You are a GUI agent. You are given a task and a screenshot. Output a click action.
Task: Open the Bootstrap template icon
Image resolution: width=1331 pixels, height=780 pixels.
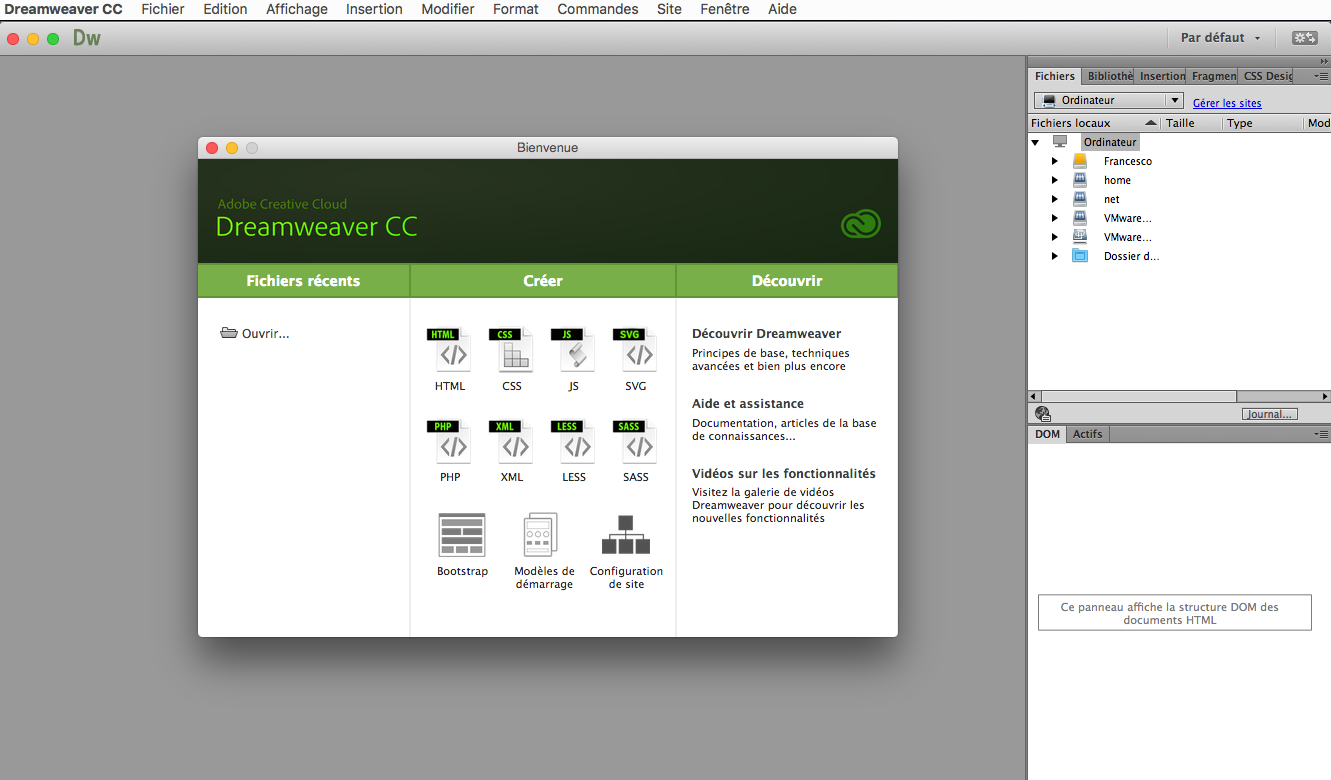tap(462, 535)
